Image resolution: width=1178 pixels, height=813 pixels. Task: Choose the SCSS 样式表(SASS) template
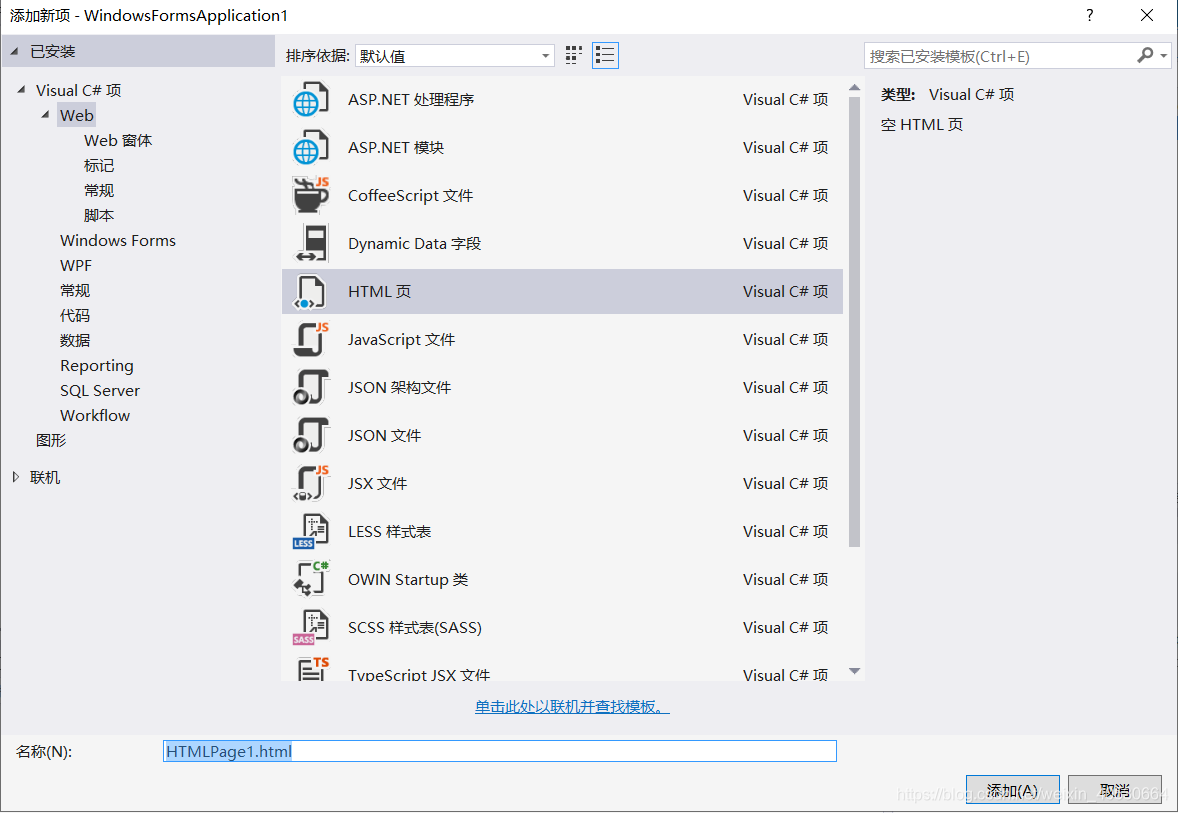tap(415, 627)
